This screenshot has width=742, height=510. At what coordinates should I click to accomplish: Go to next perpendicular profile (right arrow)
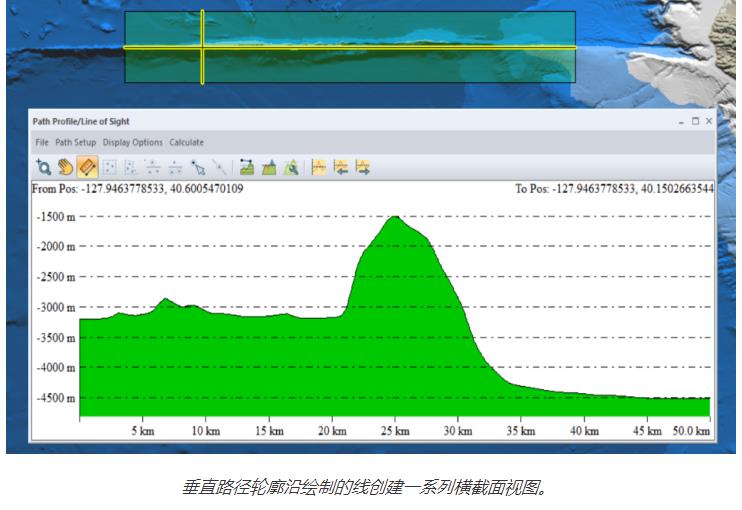click(x=363, y=167)
